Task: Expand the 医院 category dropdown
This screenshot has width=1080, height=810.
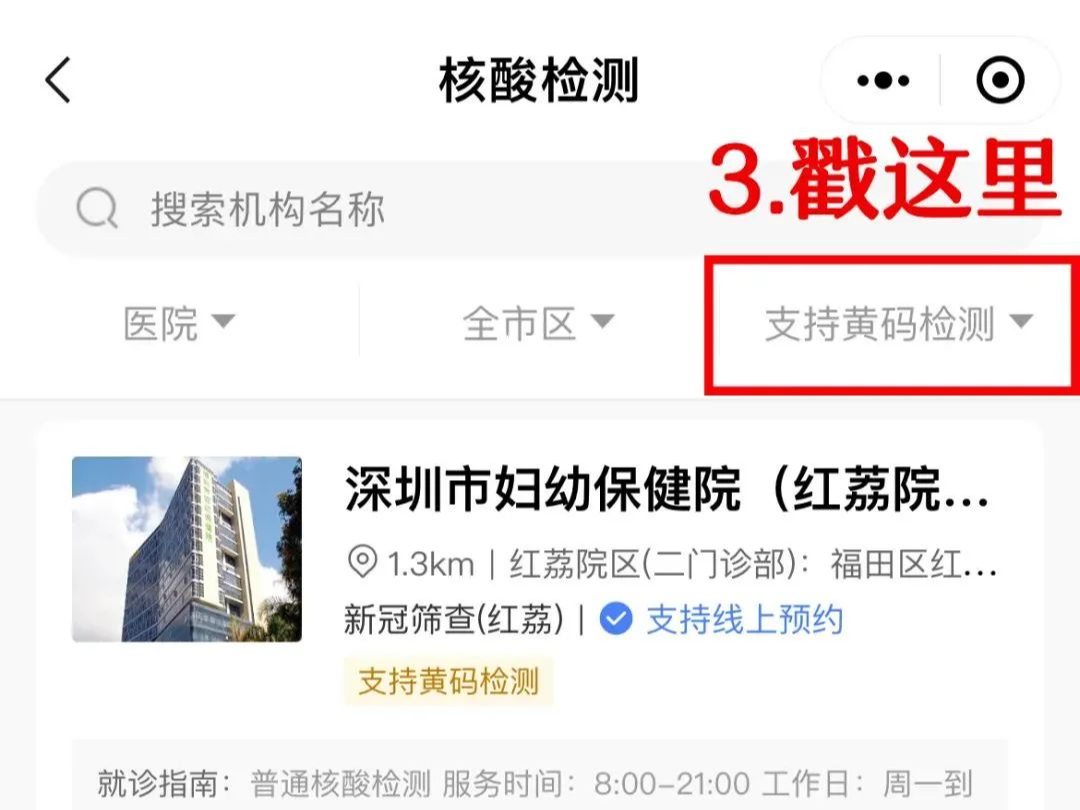Action: (x=178, y=322)
